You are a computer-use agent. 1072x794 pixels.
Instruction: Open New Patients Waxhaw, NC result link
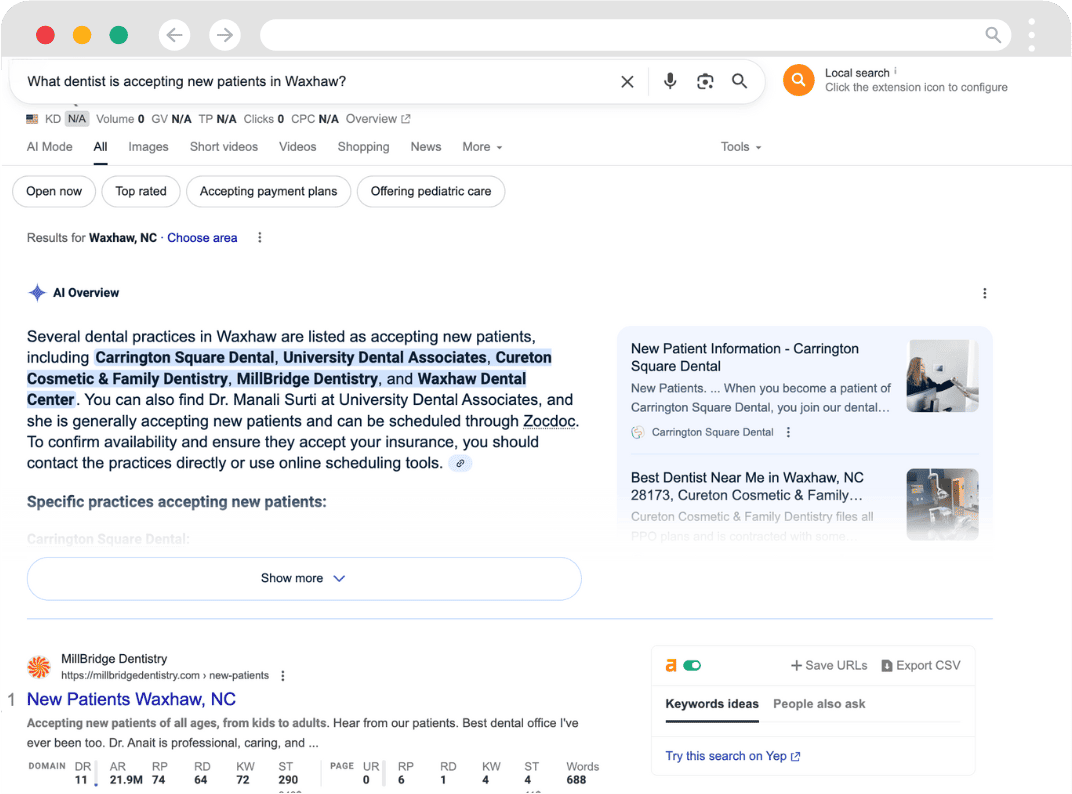click(131, 699)
